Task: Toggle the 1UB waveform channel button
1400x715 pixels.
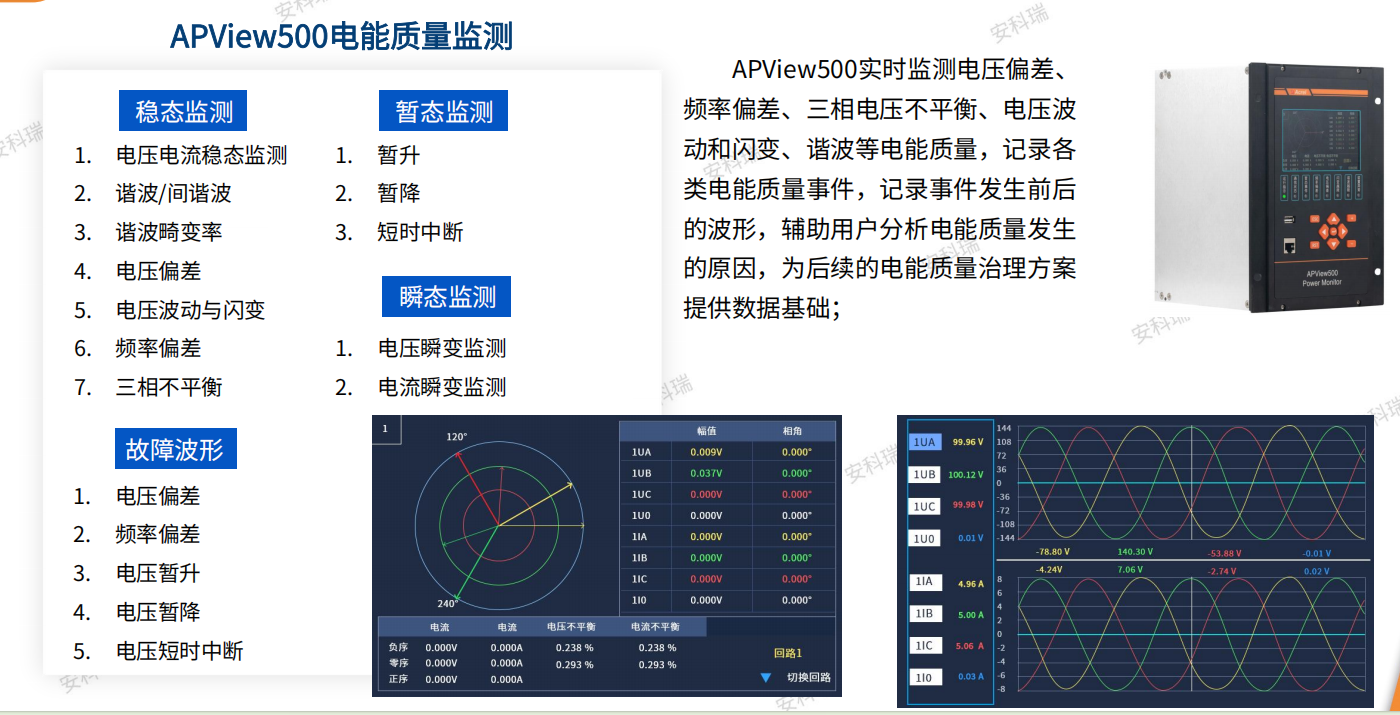Action: coord(925,474)
